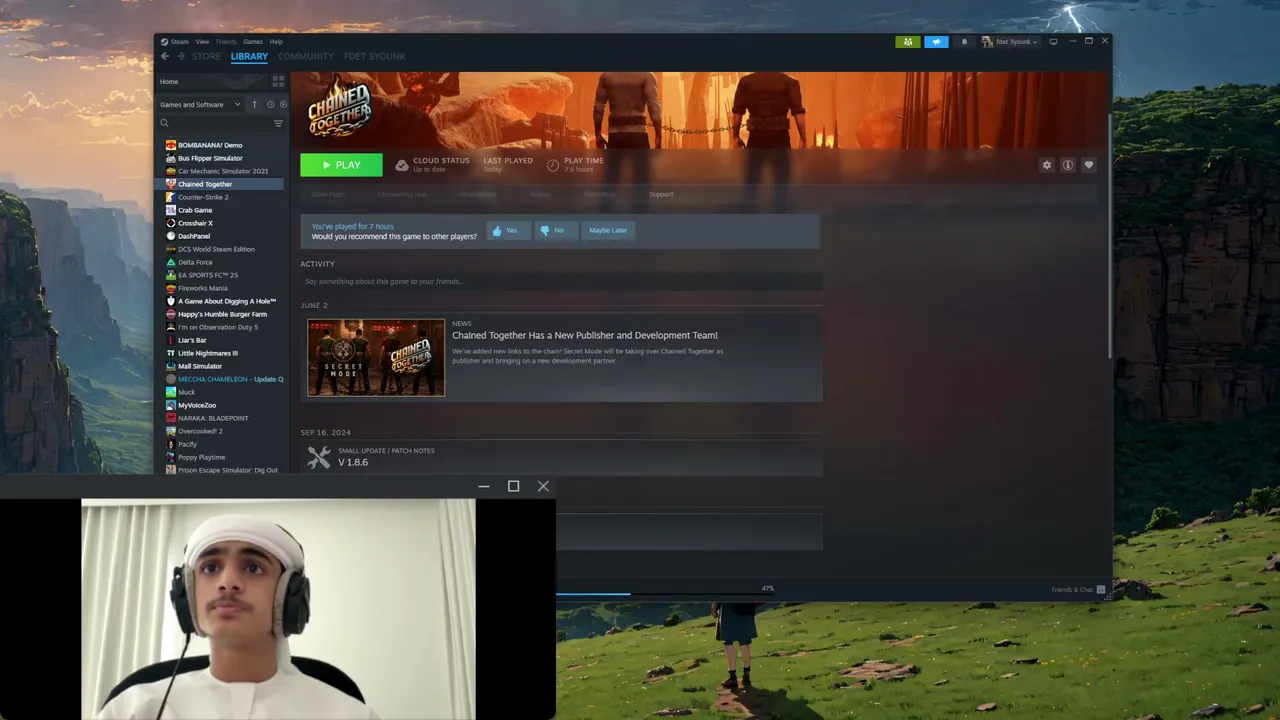
Task: Open the Friends menu
Action: coord(227,42)
